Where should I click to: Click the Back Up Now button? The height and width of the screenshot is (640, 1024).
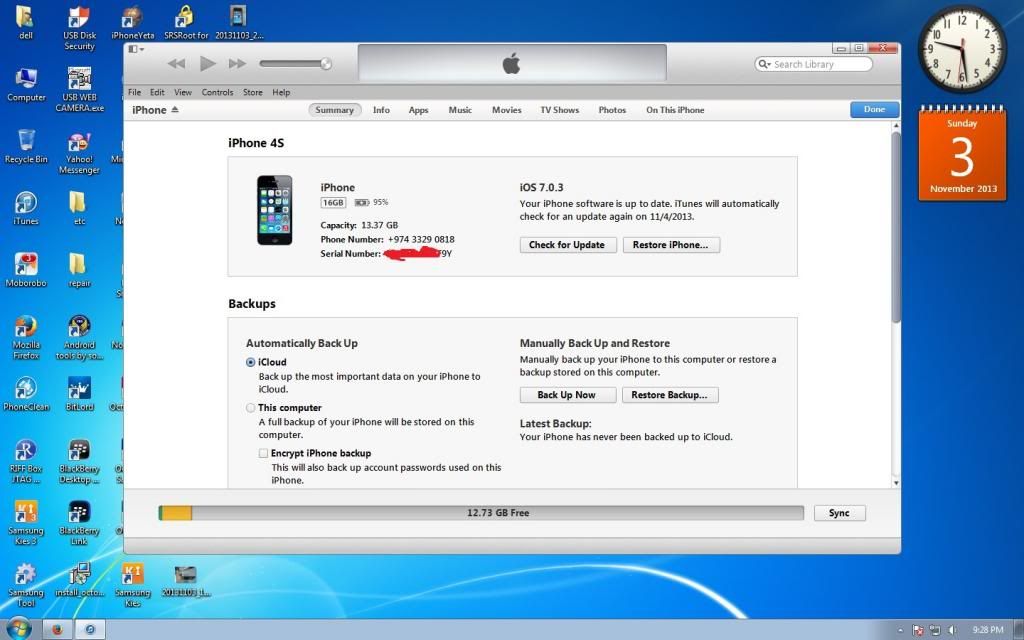pyautogui.click(x=566, y=395)
